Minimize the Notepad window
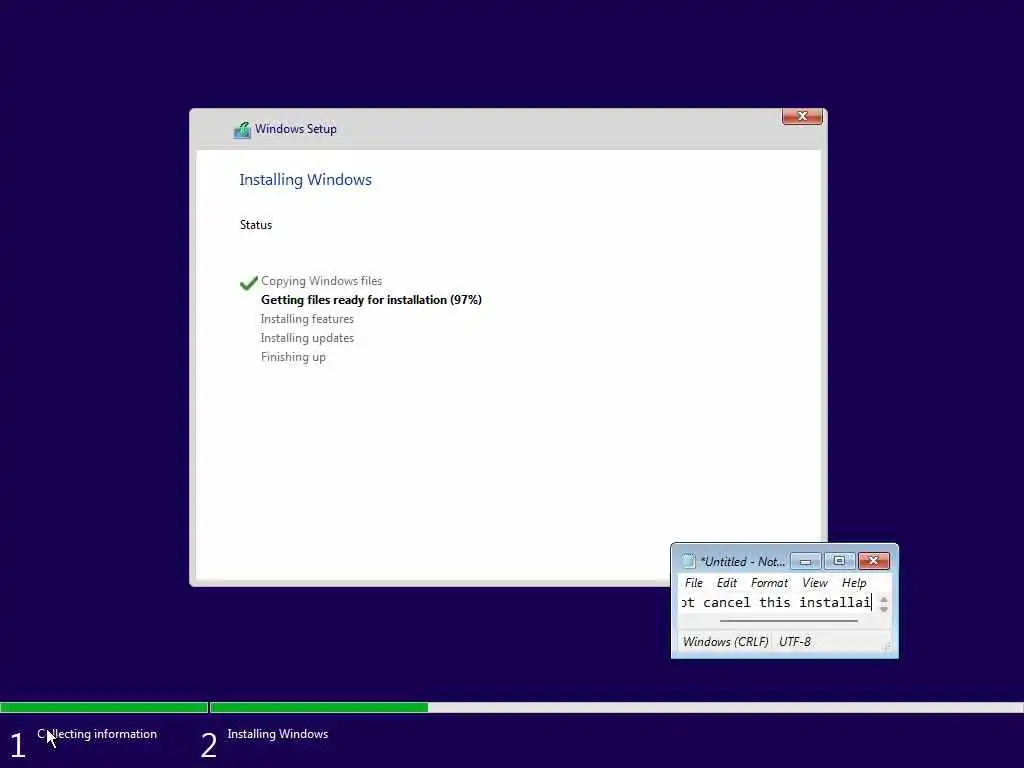 tap(806, 561)
